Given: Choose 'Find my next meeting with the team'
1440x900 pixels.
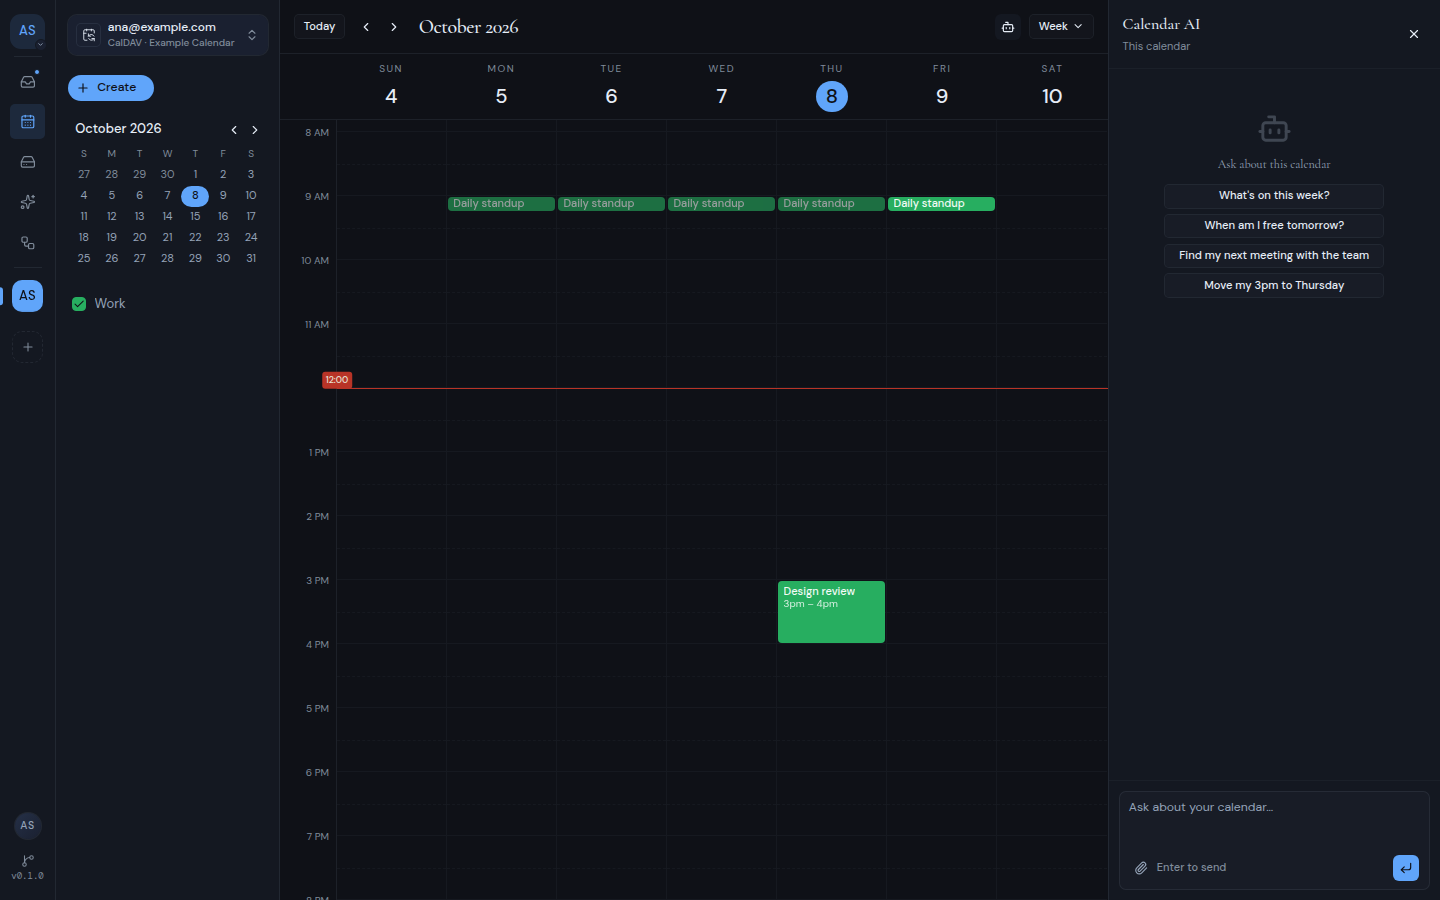Looking at the screenshot, I should point(1274,256).
